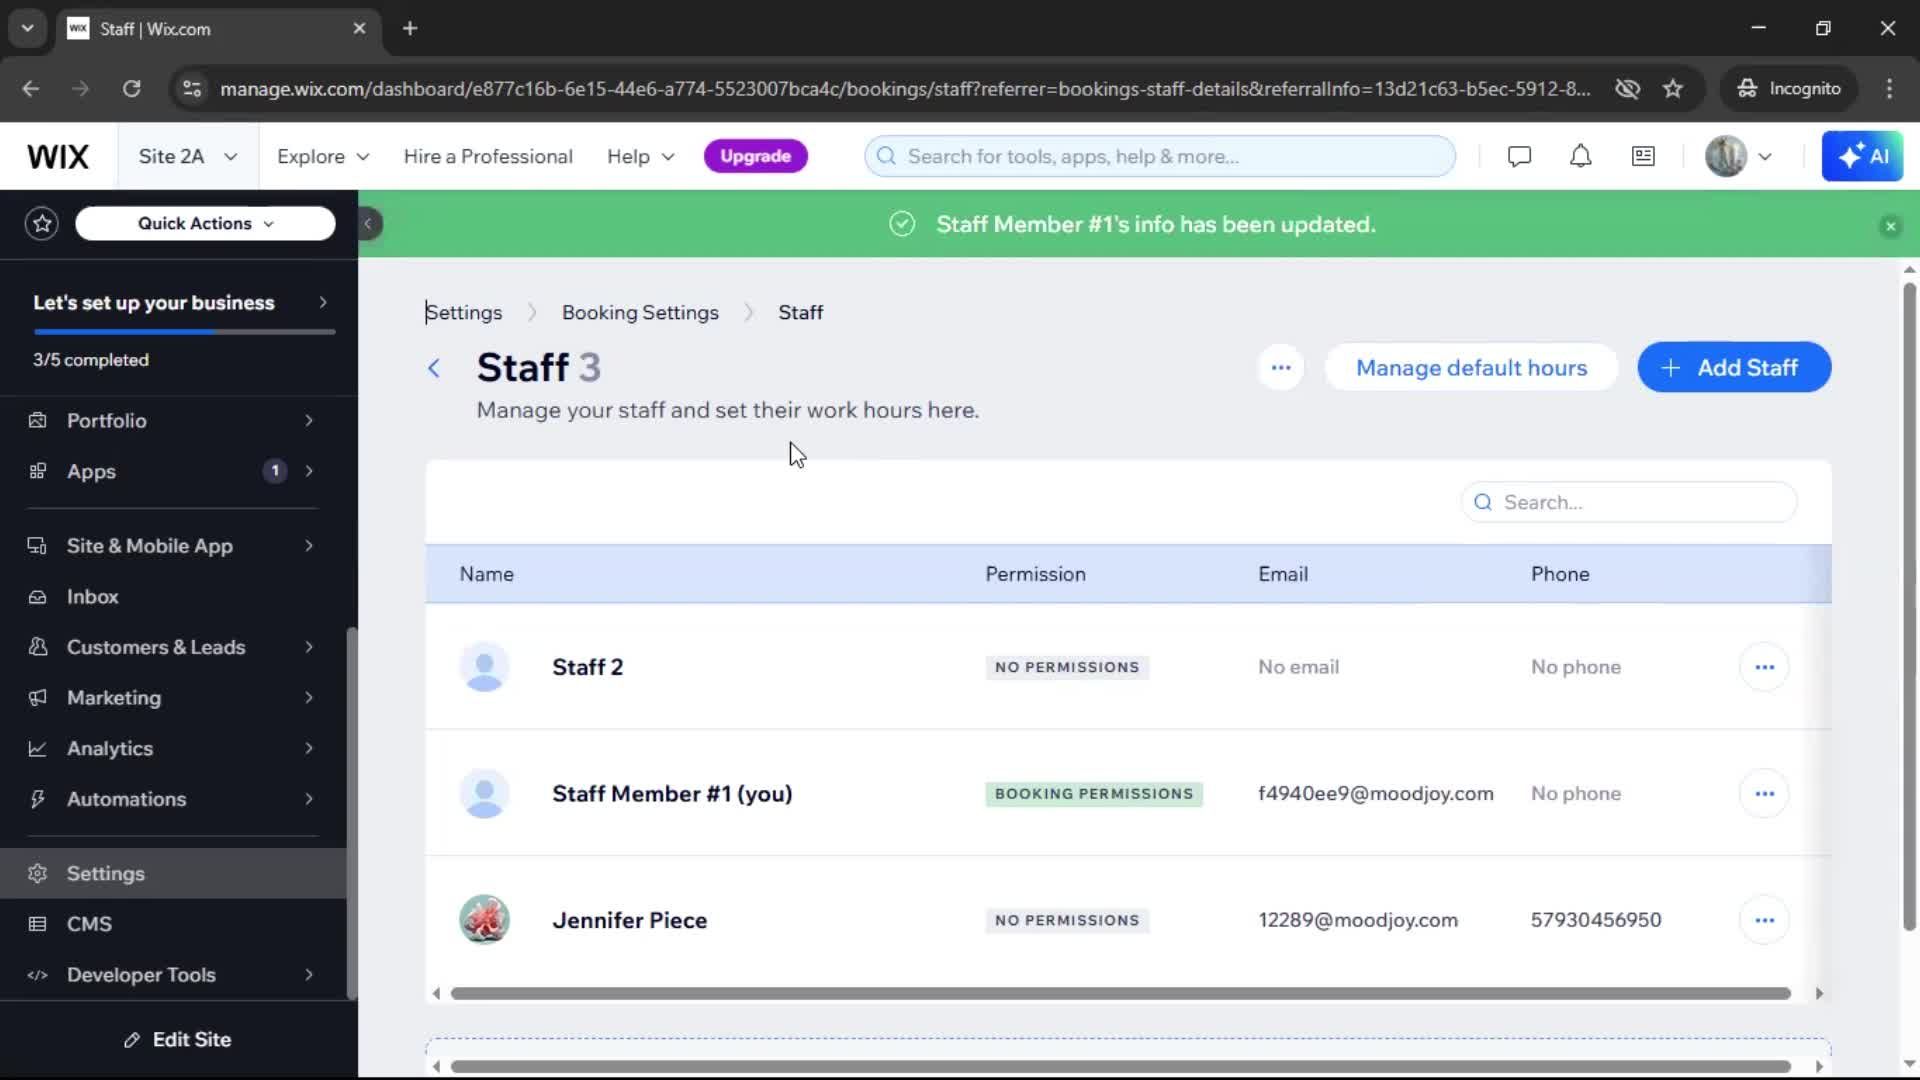The height and width of the screenshot is (1080, 1920).
Task: Close the Staff | Wix.com tab
Action: point(359,29)
